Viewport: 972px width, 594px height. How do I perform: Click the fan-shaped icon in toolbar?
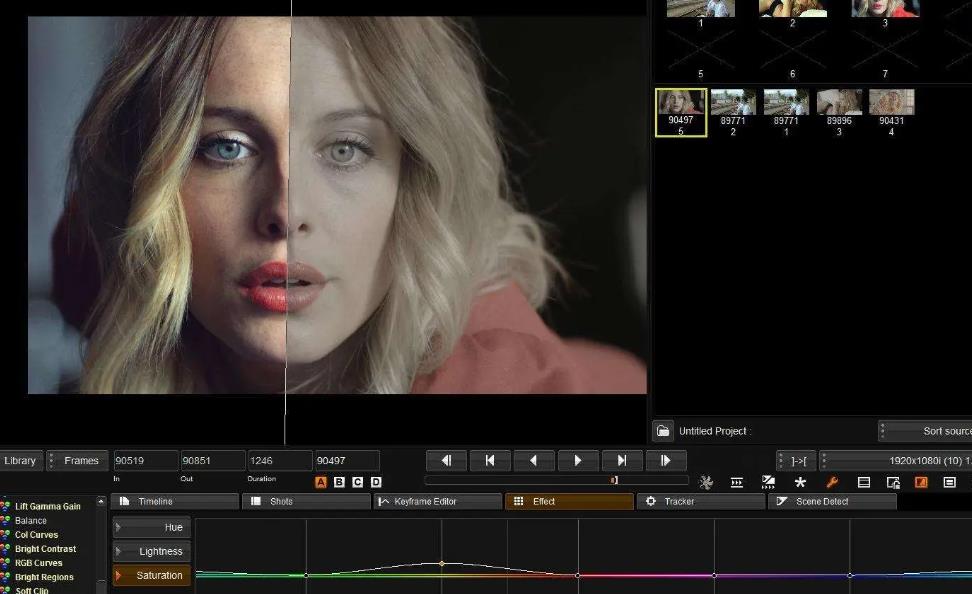click(706, 482)
